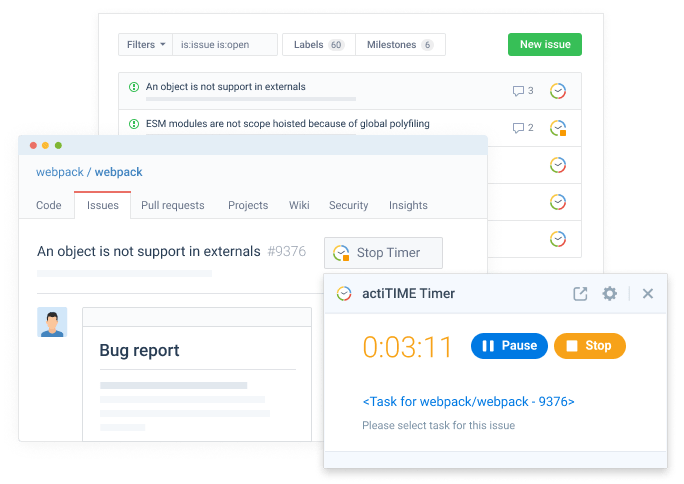This screenshot has height=484, width=684.
Task: Click open-issue status icon of the ESM modules row
Action: (x=134, y=124)
